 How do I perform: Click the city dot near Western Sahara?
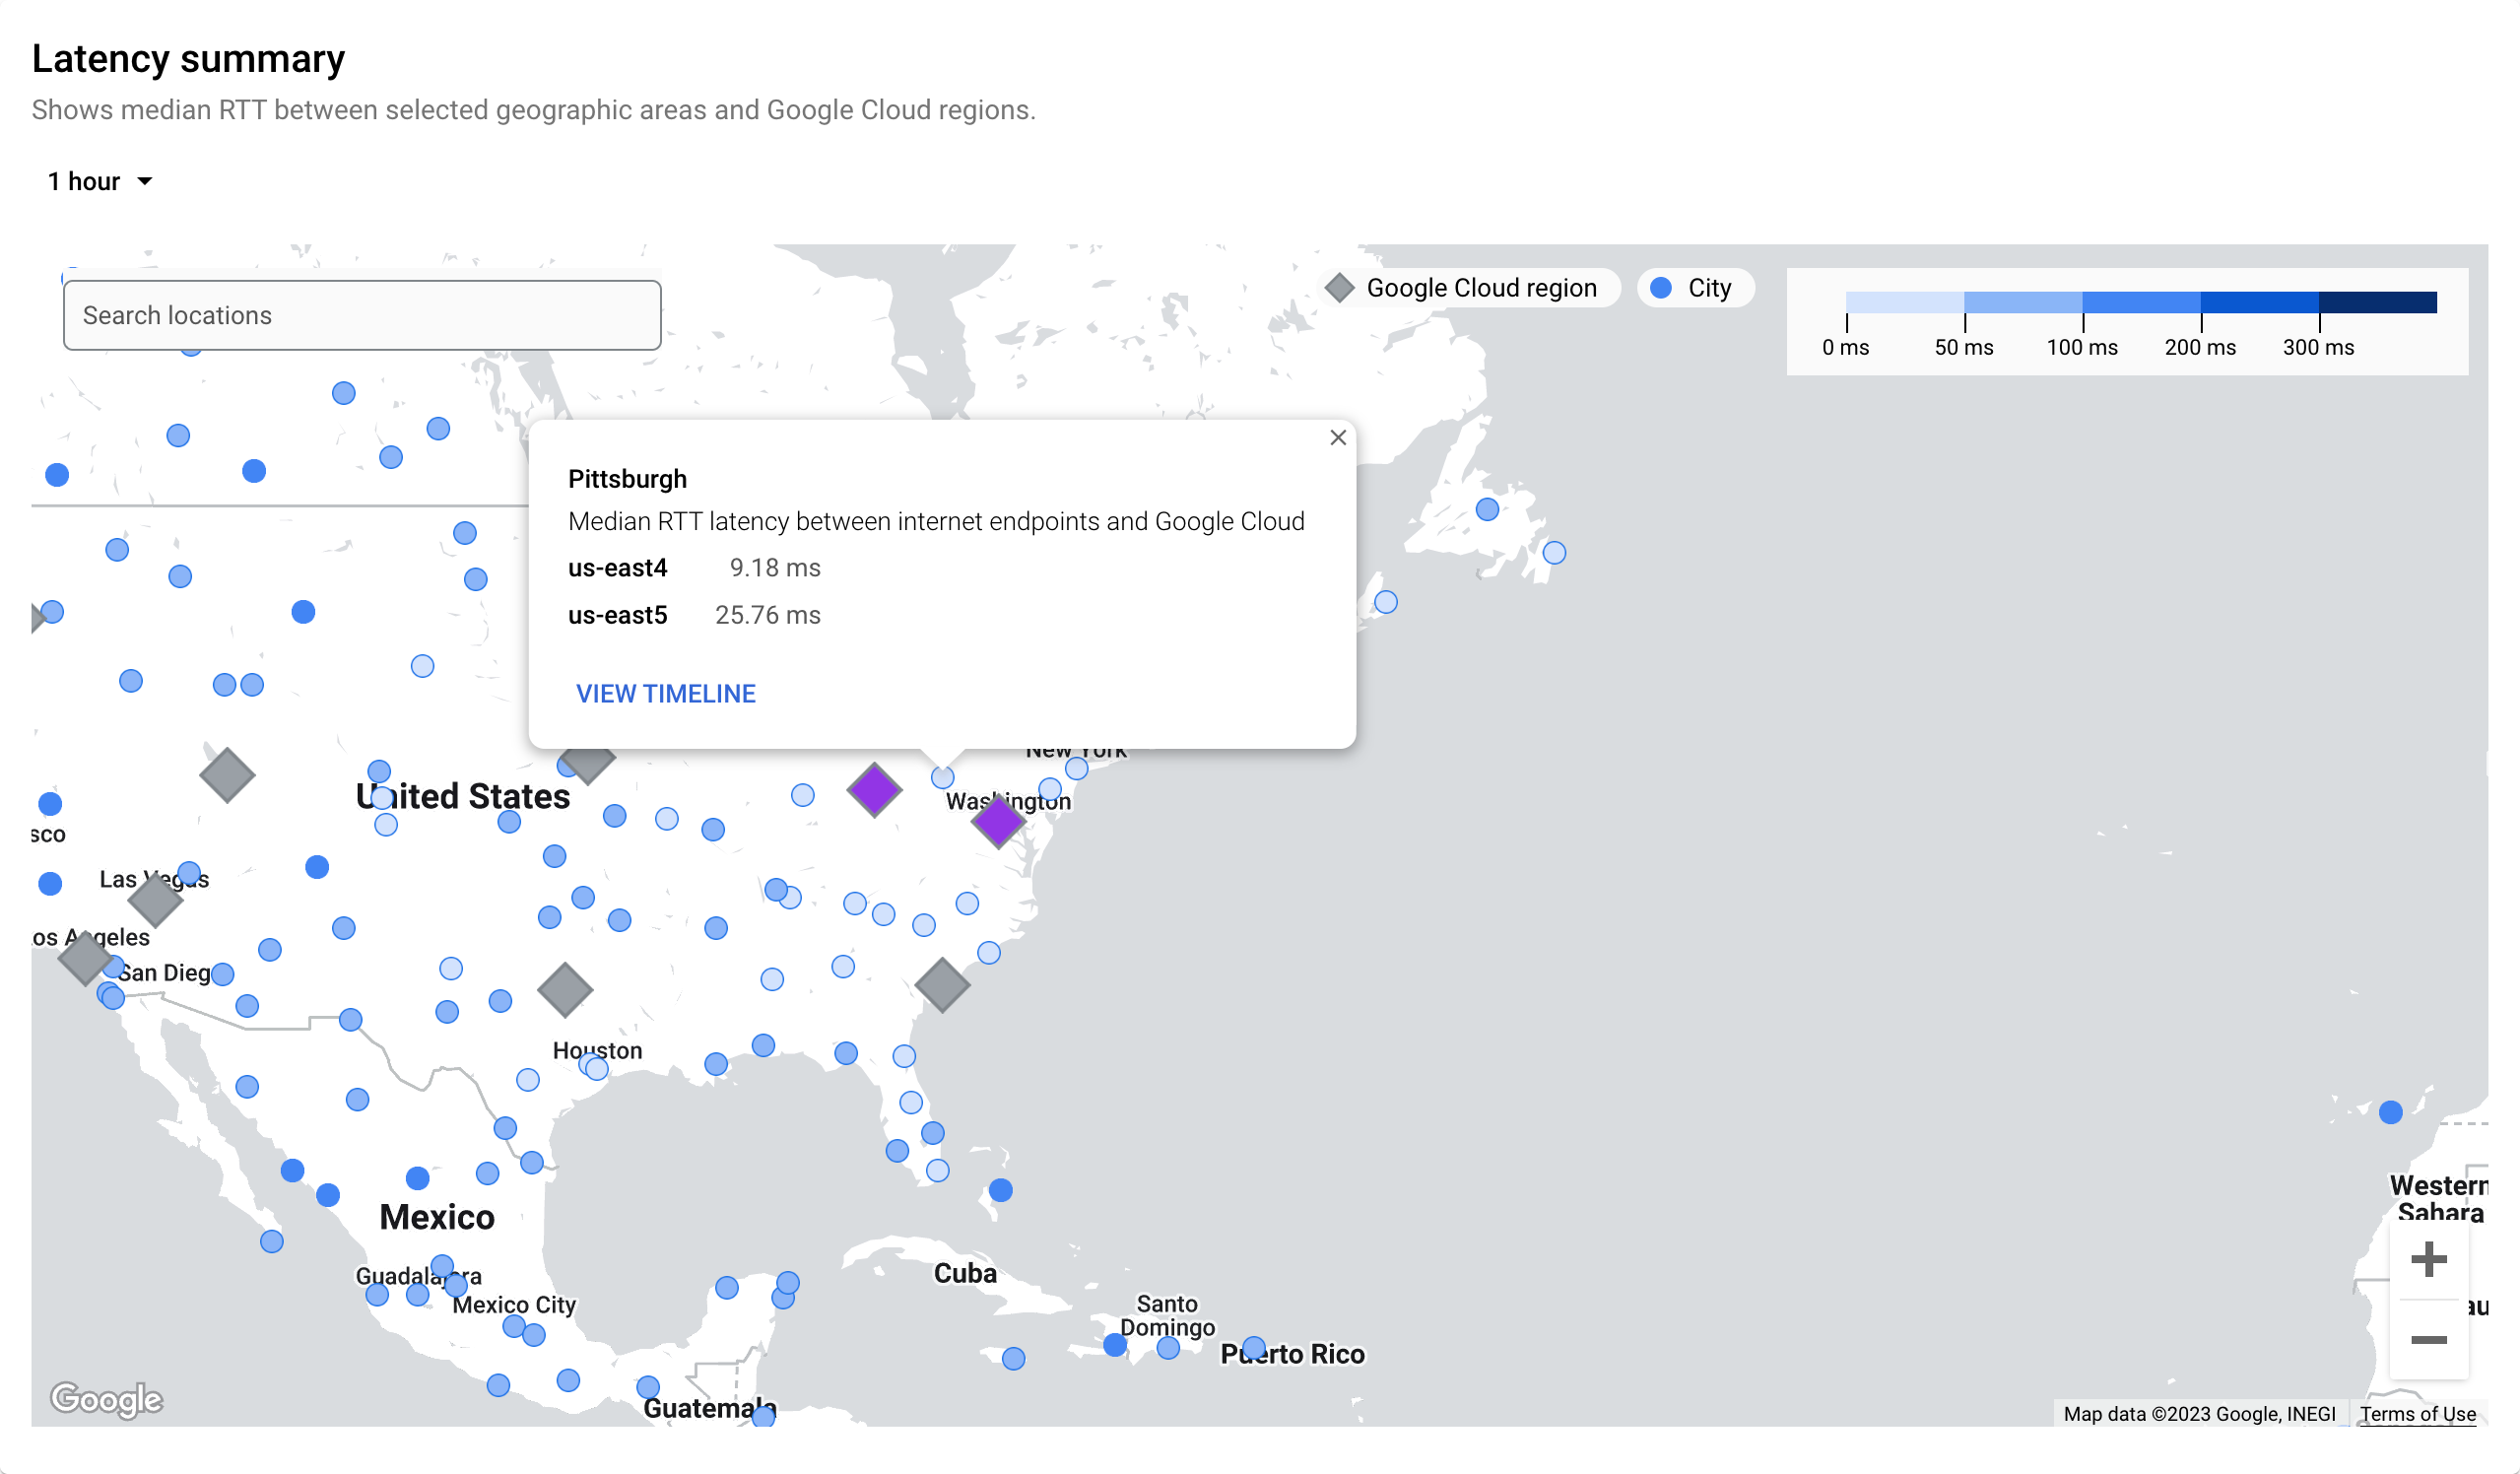point(2390,1112)
